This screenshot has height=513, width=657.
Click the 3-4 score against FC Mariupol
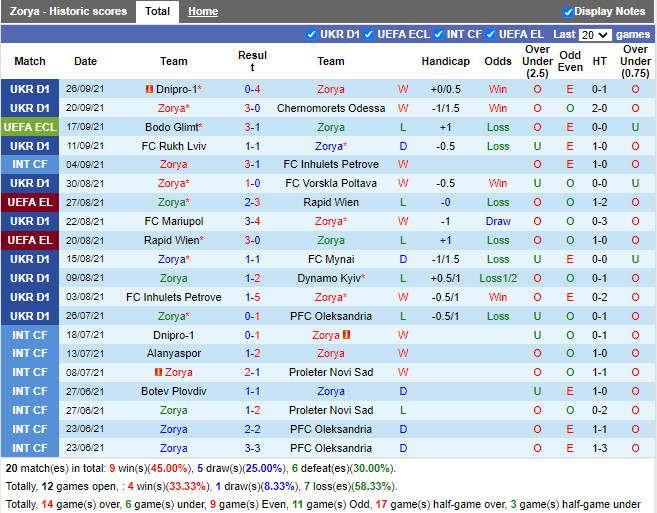pyautogui.click(x=252, y=221)
